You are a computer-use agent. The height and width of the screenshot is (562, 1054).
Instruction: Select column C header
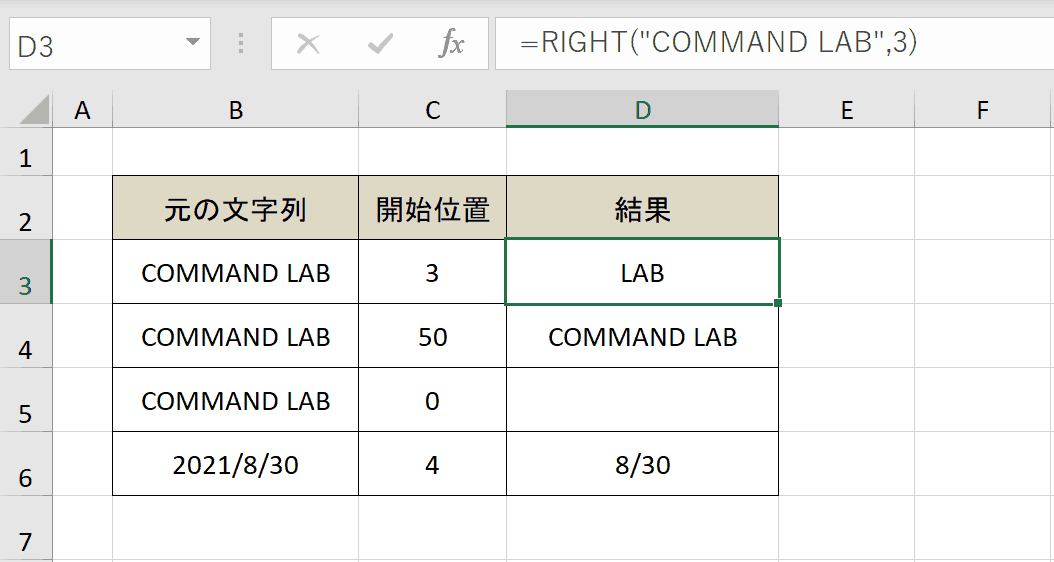pos(432,110)
